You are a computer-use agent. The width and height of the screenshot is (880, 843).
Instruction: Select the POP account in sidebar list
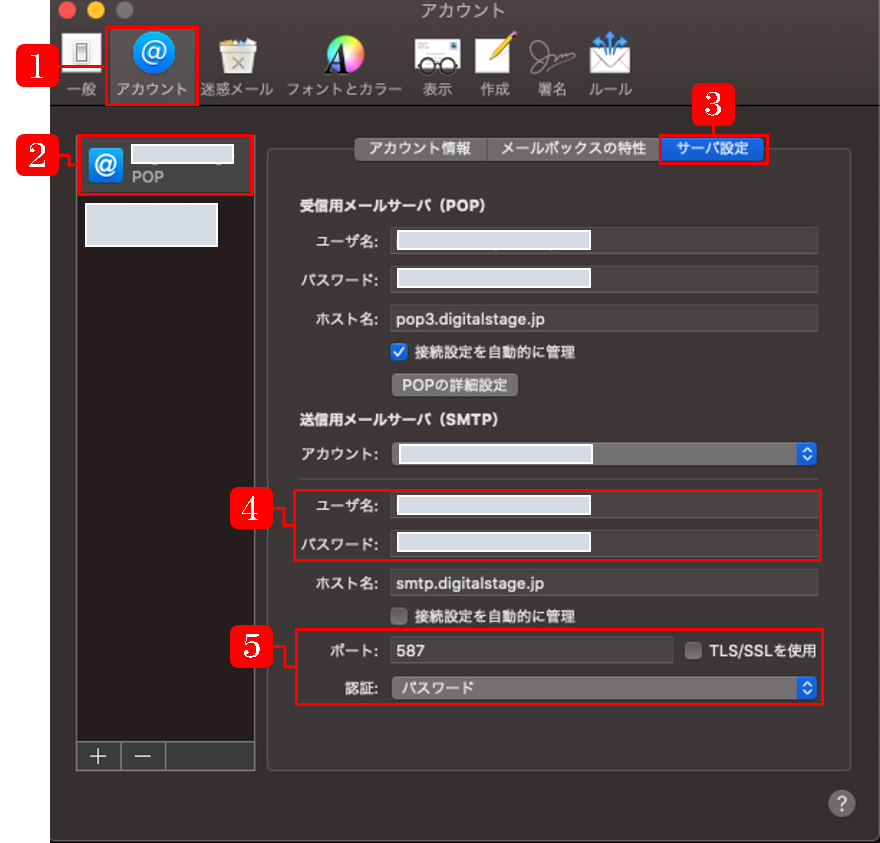pos(165,165)
